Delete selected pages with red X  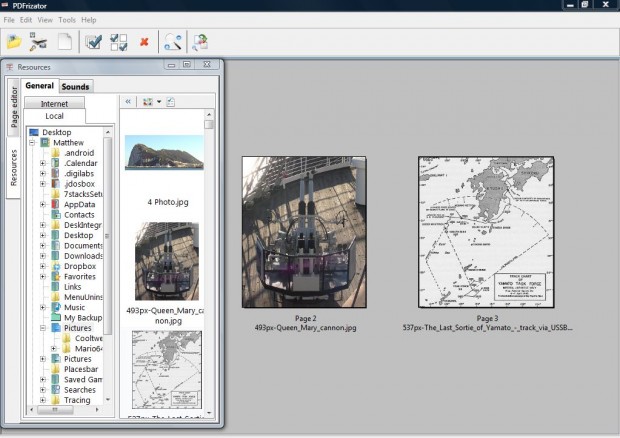144,42
